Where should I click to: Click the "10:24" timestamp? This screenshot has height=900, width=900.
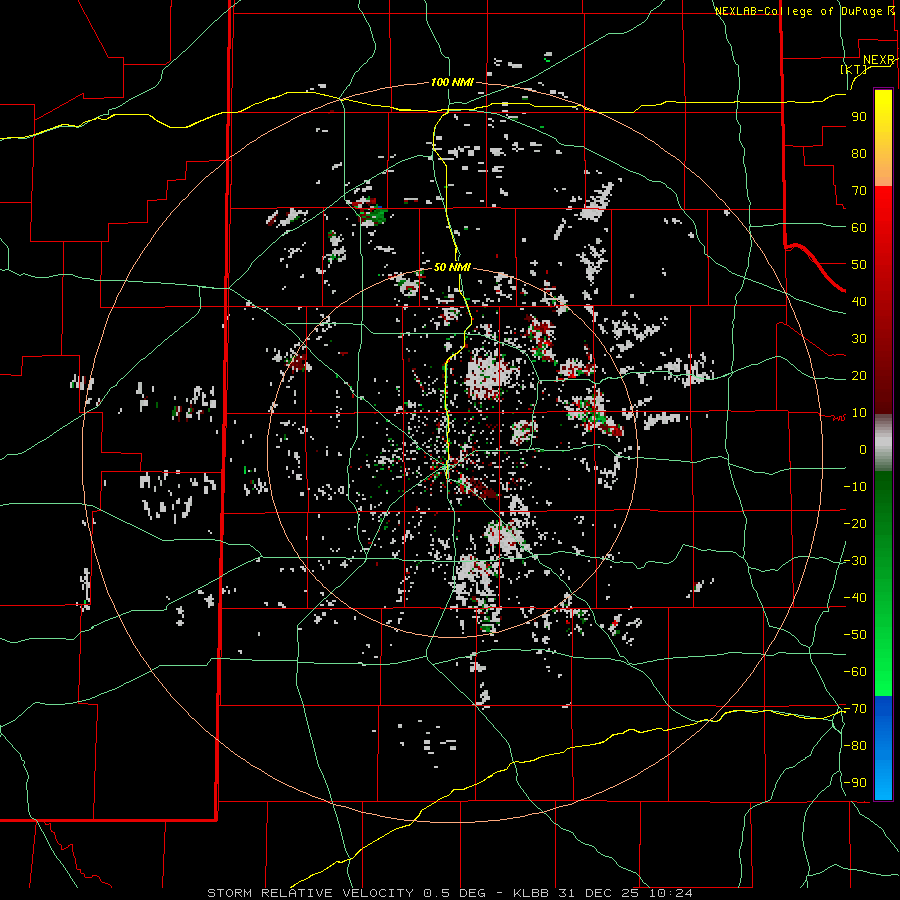tap(671, 893)
